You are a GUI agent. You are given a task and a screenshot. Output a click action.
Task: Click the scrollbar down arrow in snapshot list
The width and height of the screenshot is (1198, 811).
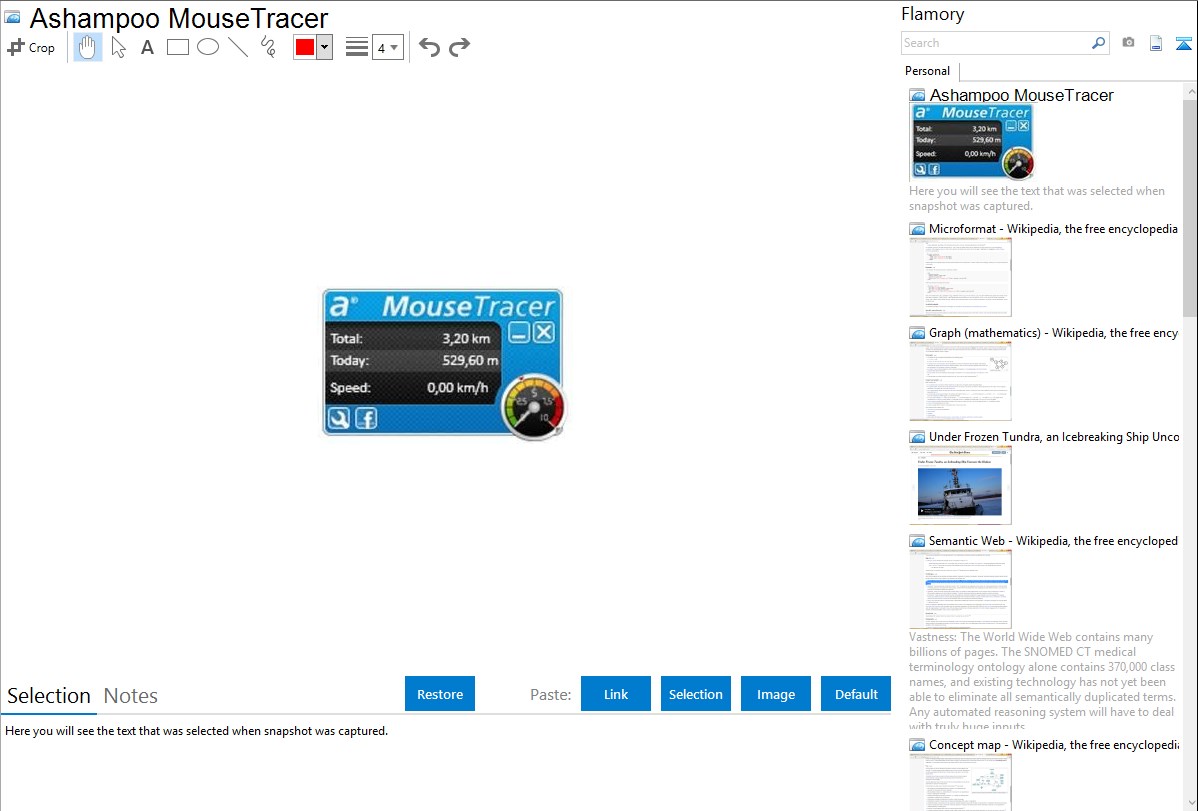[x=1190, y=803]
